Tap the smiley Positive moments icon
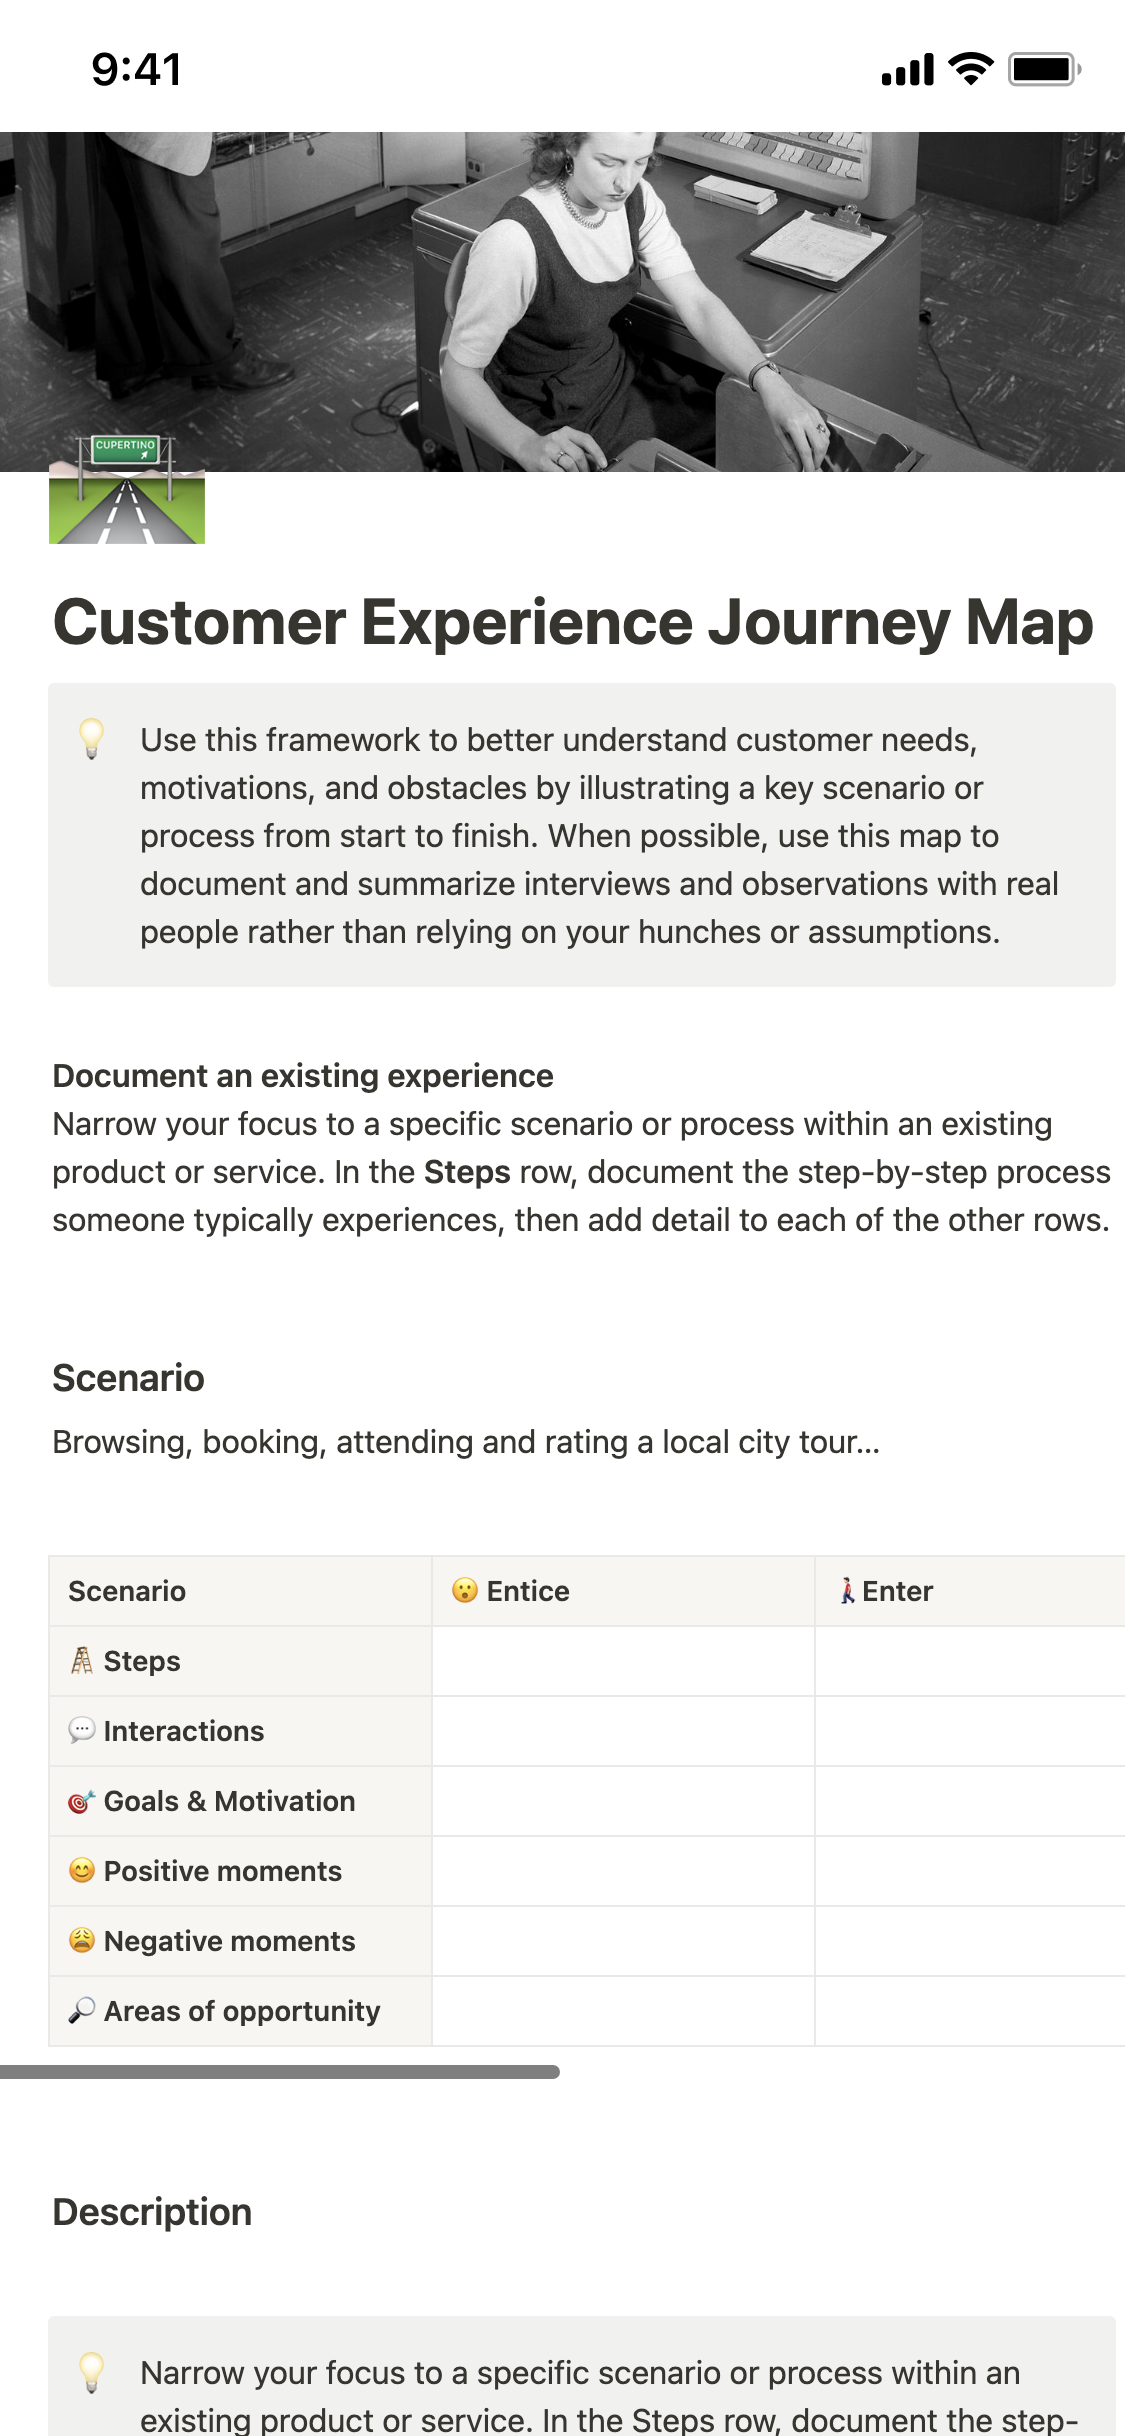 (82, 1871)
